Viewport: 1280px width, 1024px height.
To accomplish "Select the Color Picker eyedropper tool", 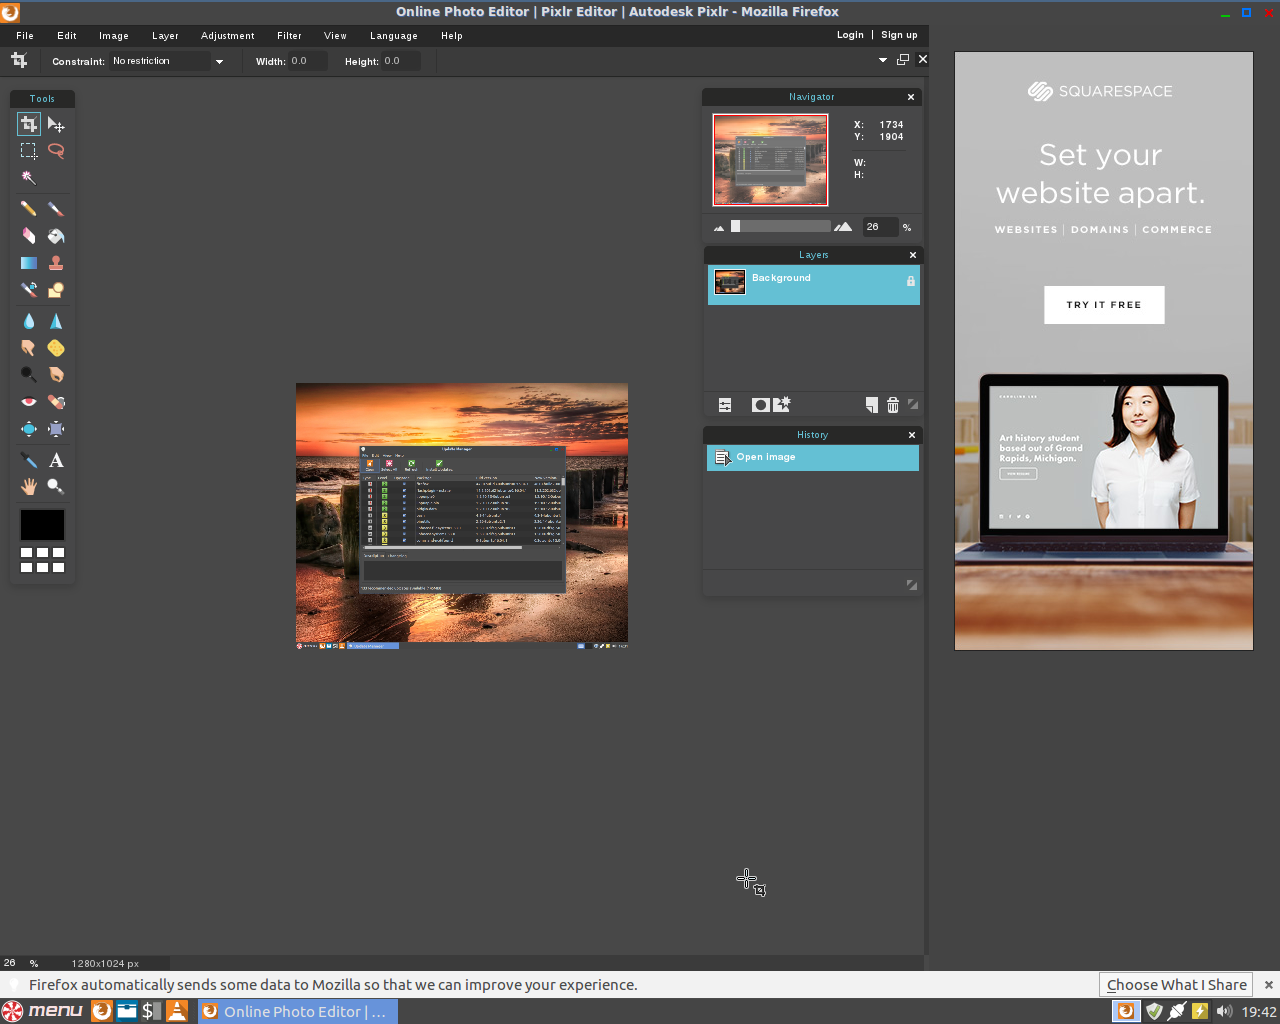I will (29, 460).
